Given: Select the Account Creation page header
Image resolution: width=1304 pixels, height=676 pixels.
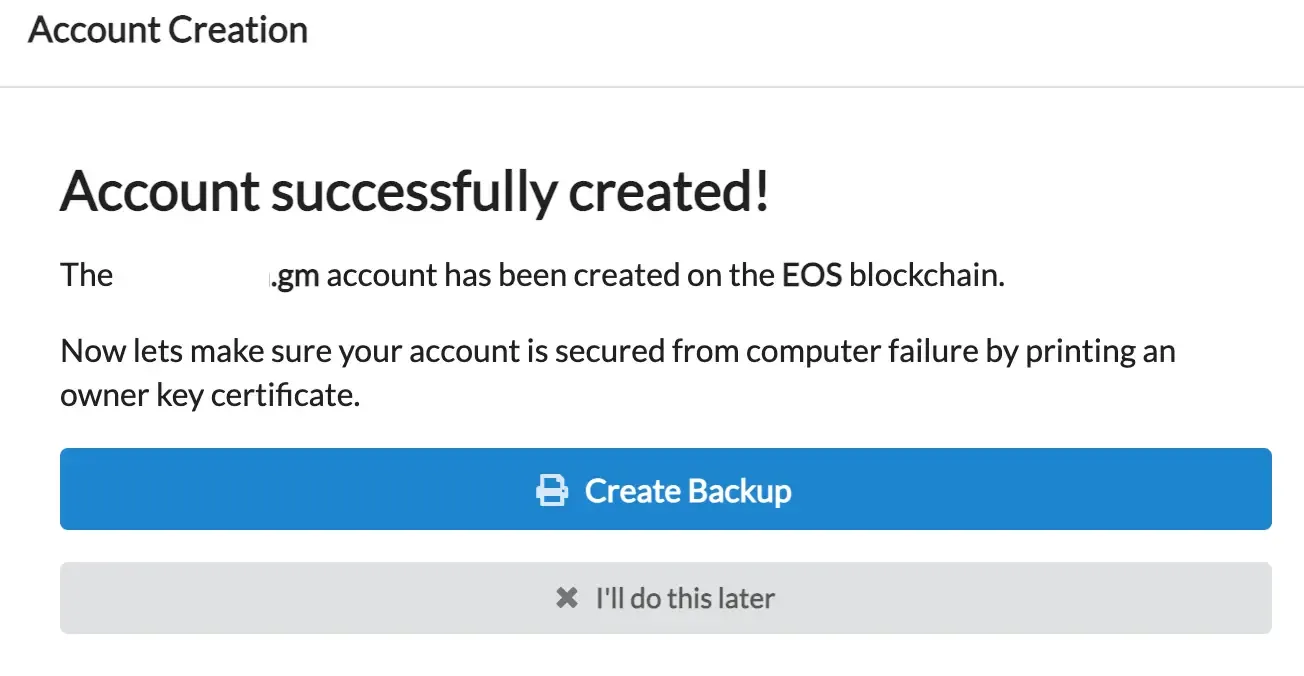Looking at the screenshot, I should 167,30.
